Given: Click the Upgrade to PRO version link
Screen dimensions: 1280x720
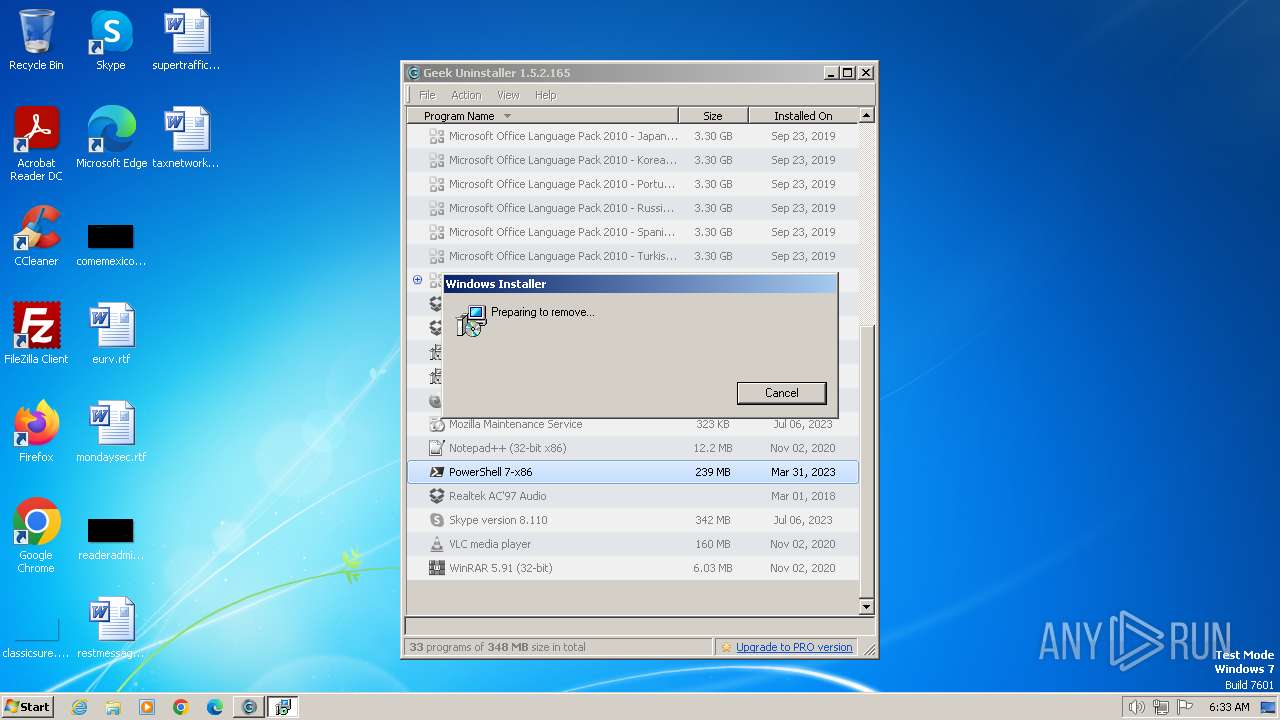Looking at the screenshot, I should coord(794,647).
